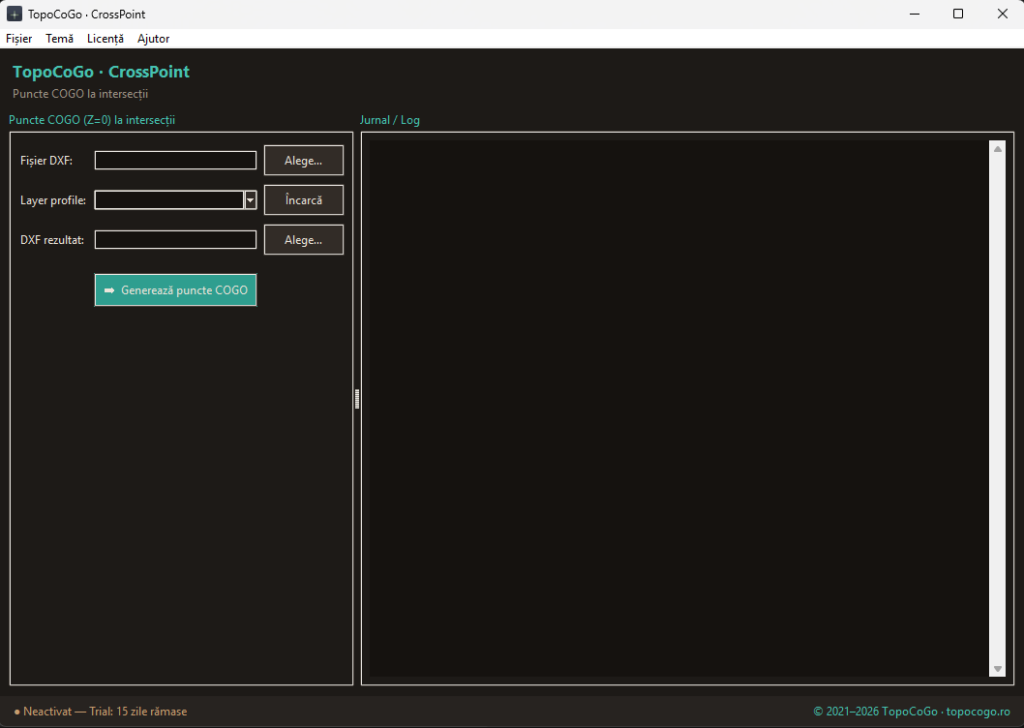This screenshot has height=728, width=1024.
Task: Open the Ajutor menu
Action: point(153,39)
